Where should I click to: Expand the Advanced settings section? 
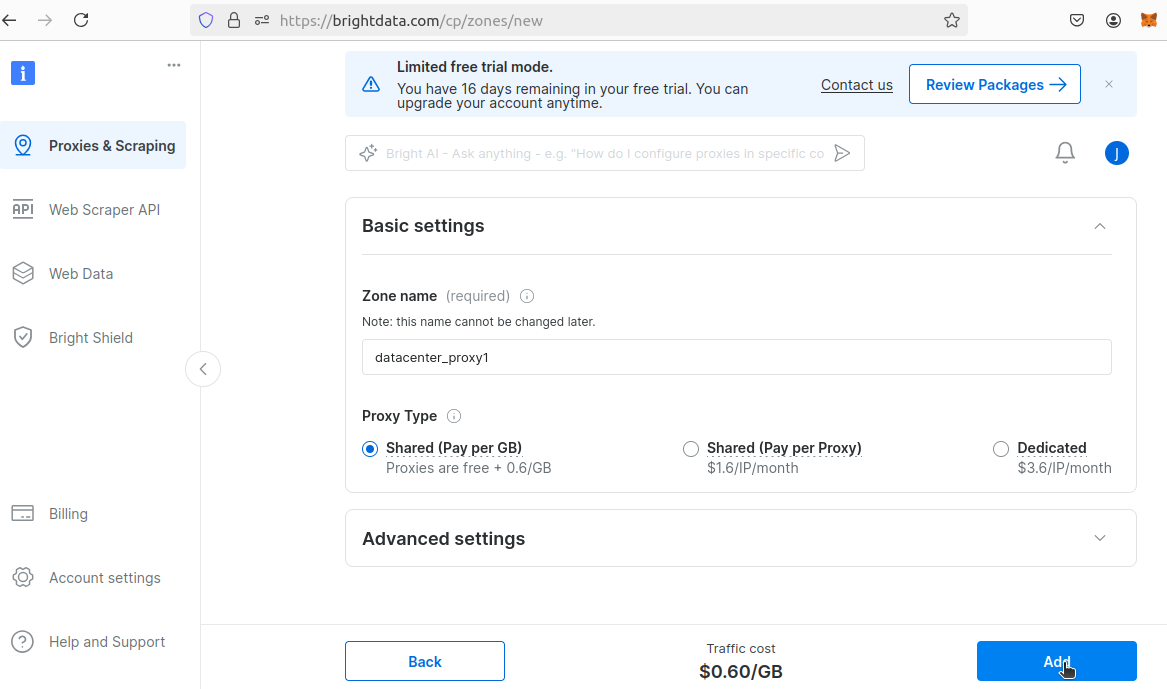1100,538
